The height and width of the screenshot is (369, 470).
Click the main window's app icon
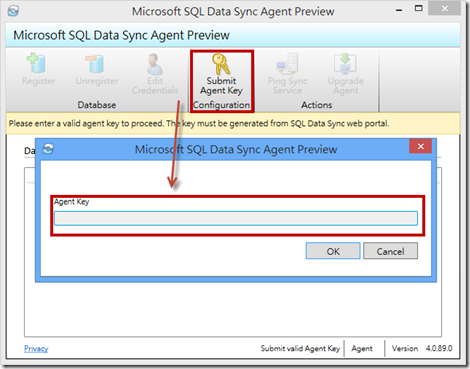coord(13,11)
